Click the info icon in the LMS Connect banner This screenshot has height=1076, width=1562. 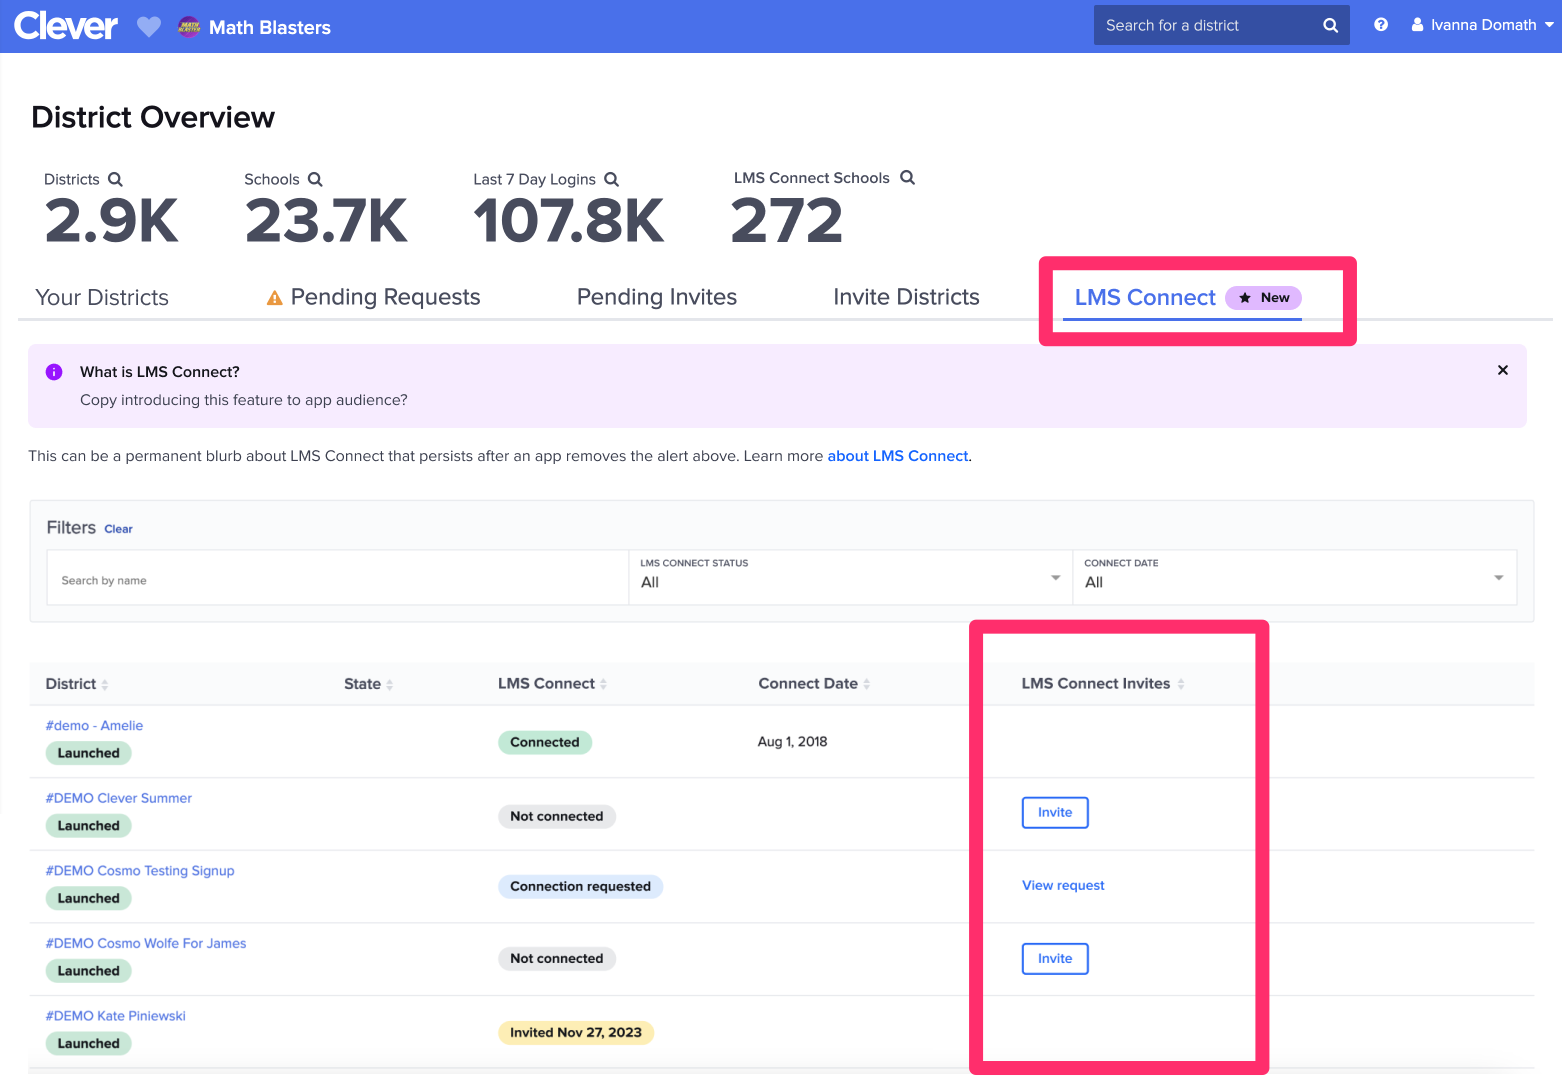[x=54, y=371]
